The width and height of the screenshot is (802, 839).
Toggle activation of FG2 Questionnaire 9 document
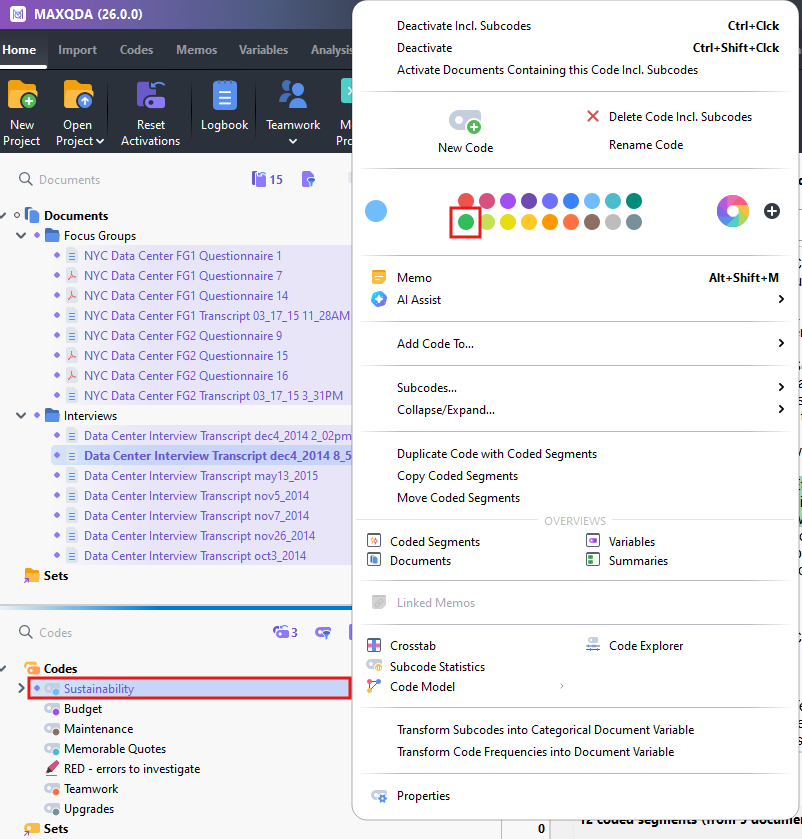57,335
